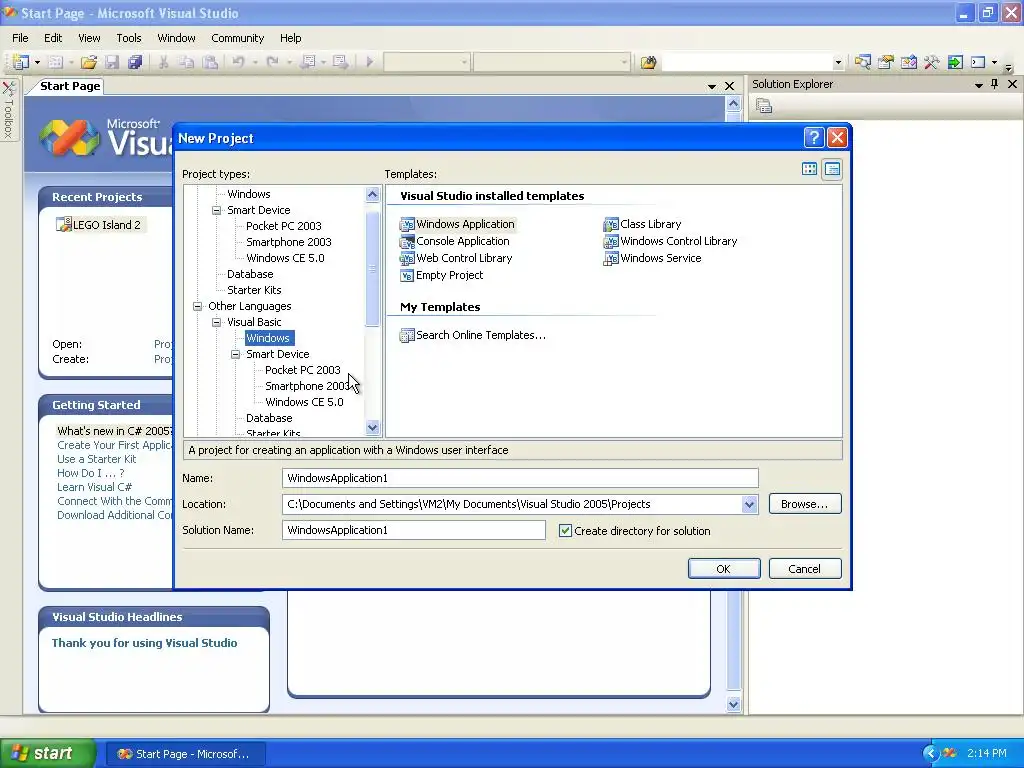1024x768 pixels.
Task: Collapse the Other Languages tree node
Action: click(x=197, y=306)
